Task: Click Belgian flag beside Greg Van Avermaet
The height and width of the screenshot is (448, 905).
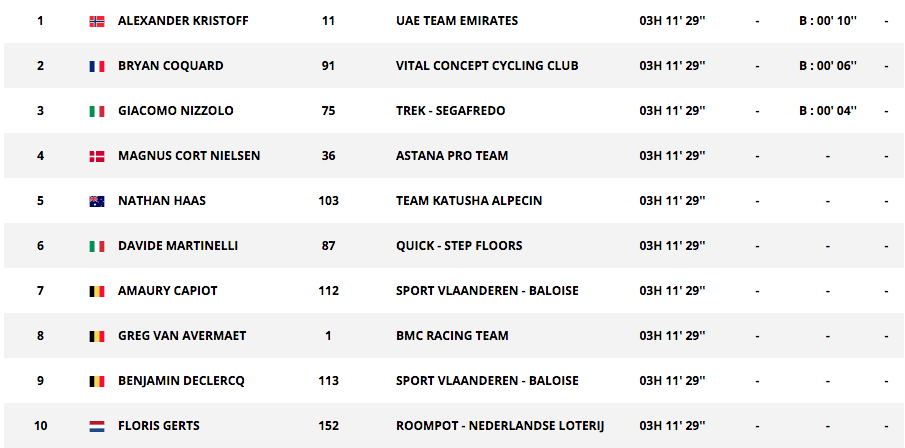Action: coord(97,336)
